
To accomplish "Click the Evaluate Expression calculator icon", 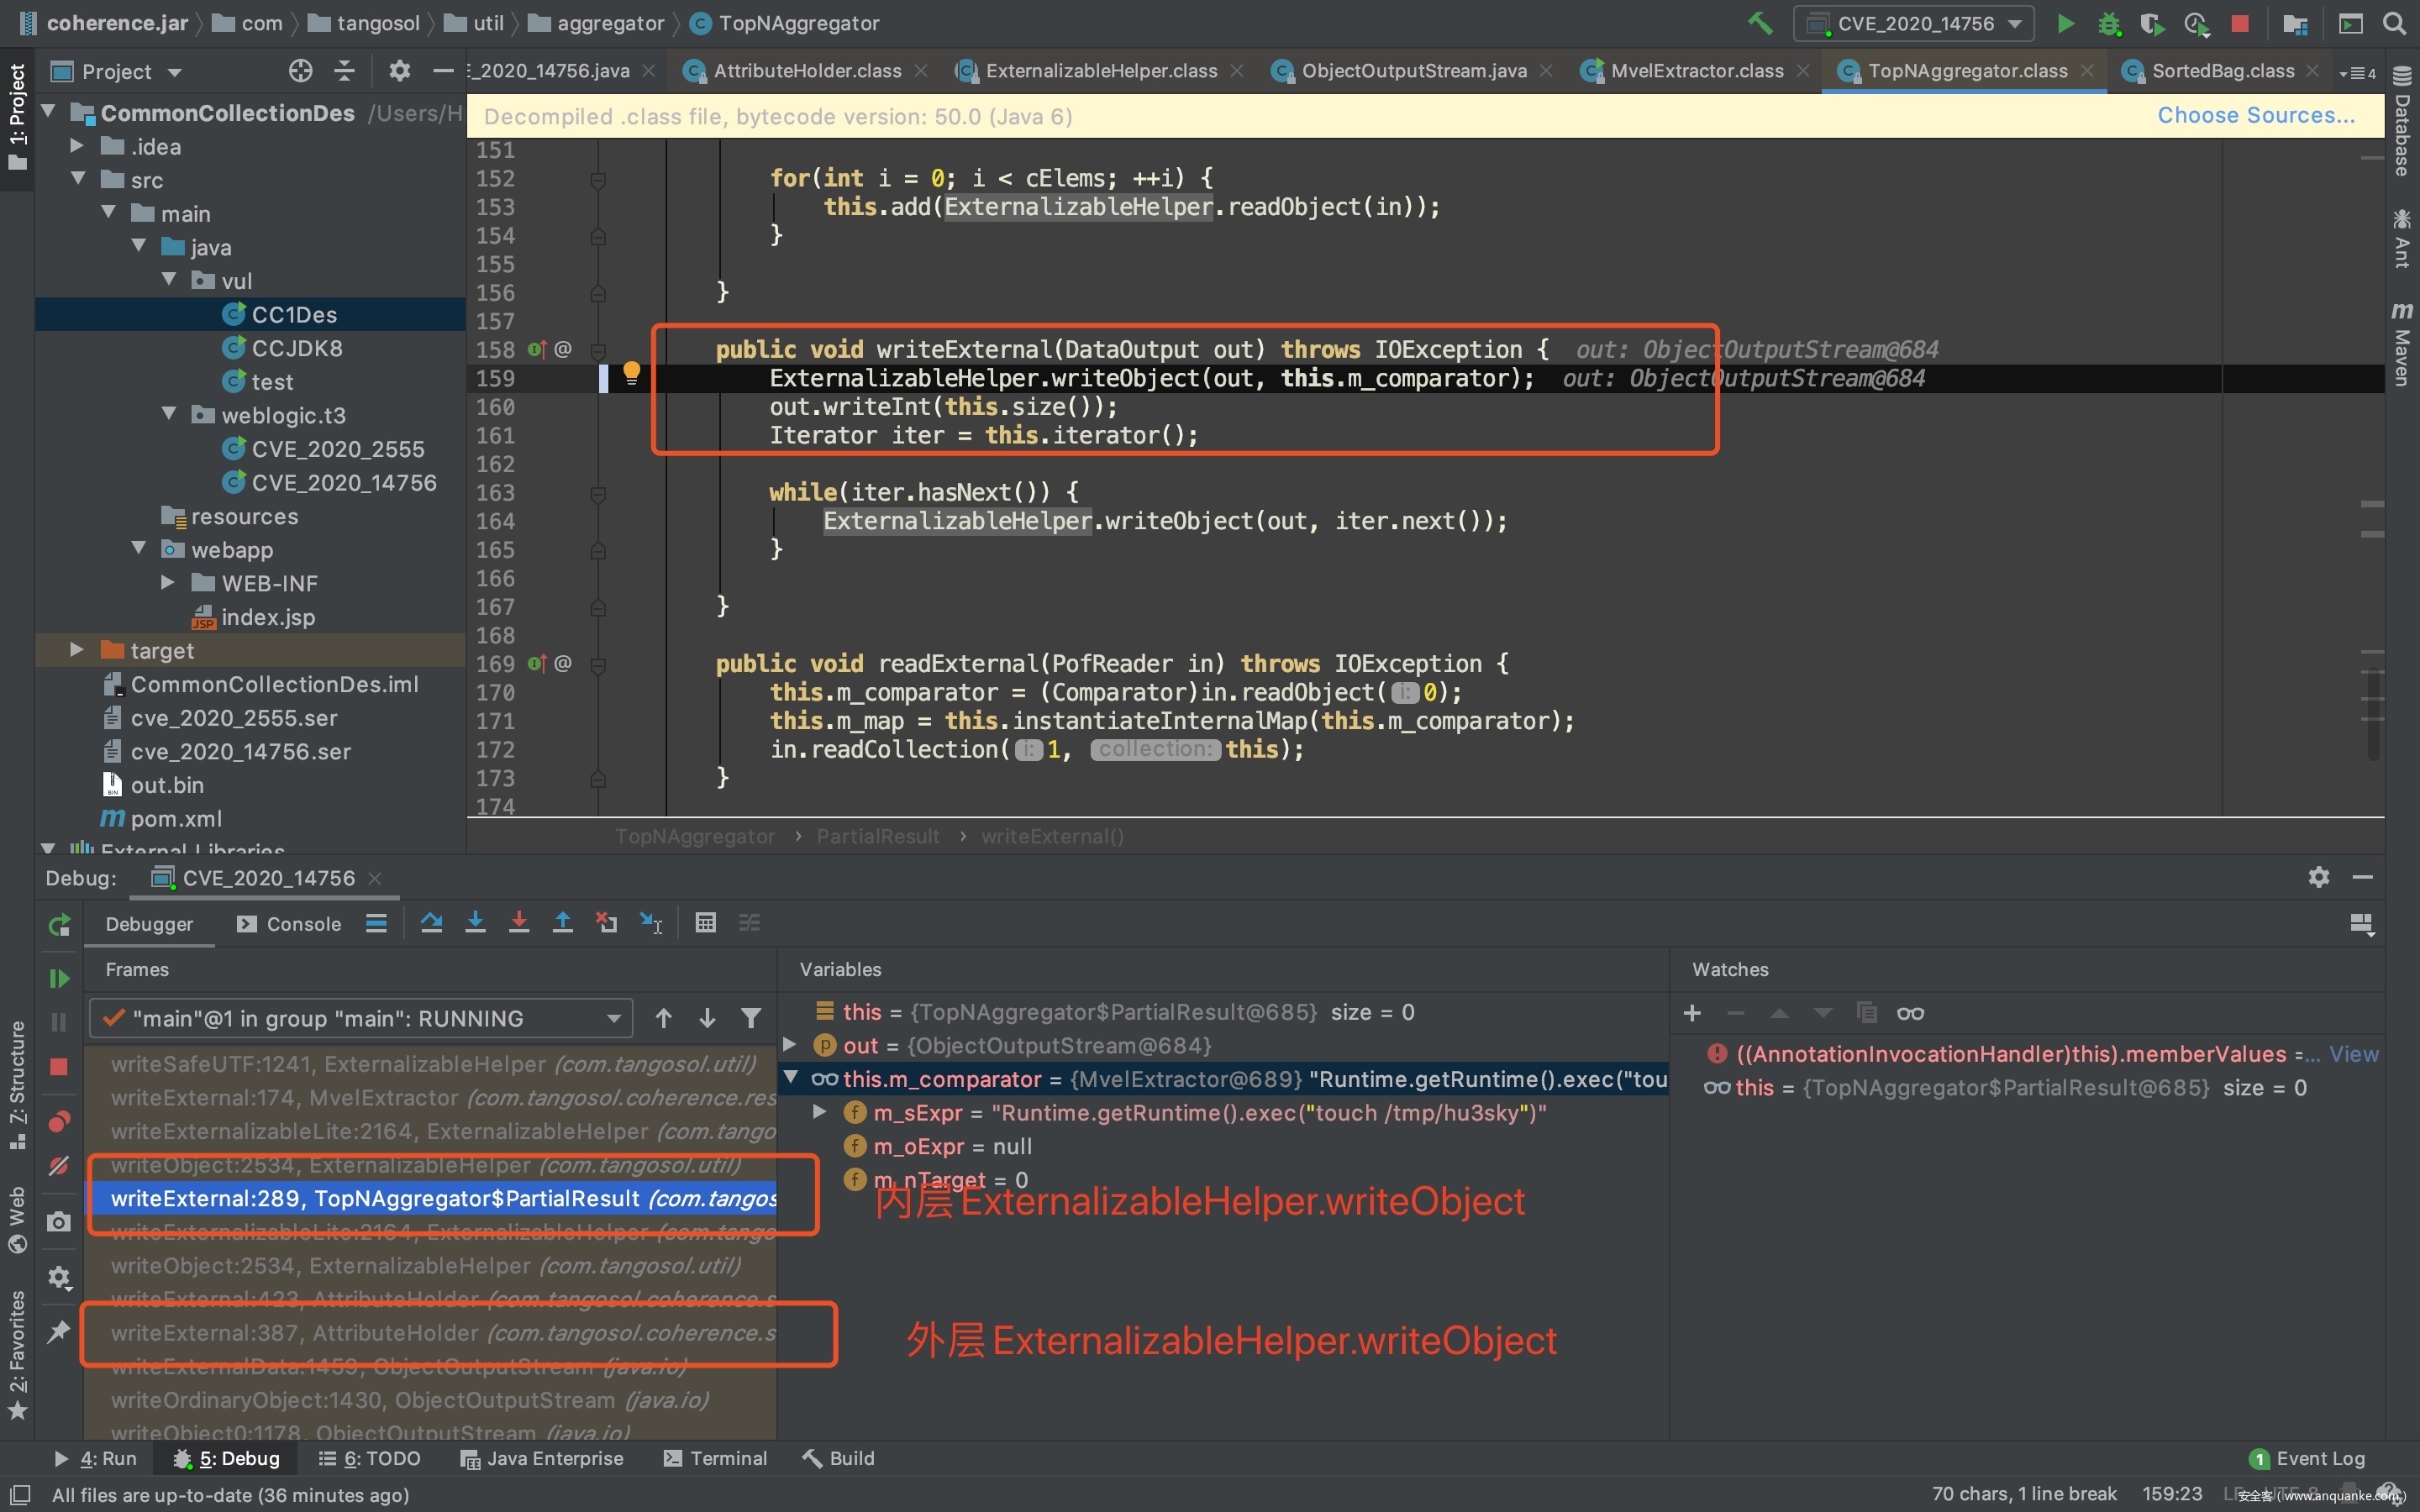I will tap(705, 923).
